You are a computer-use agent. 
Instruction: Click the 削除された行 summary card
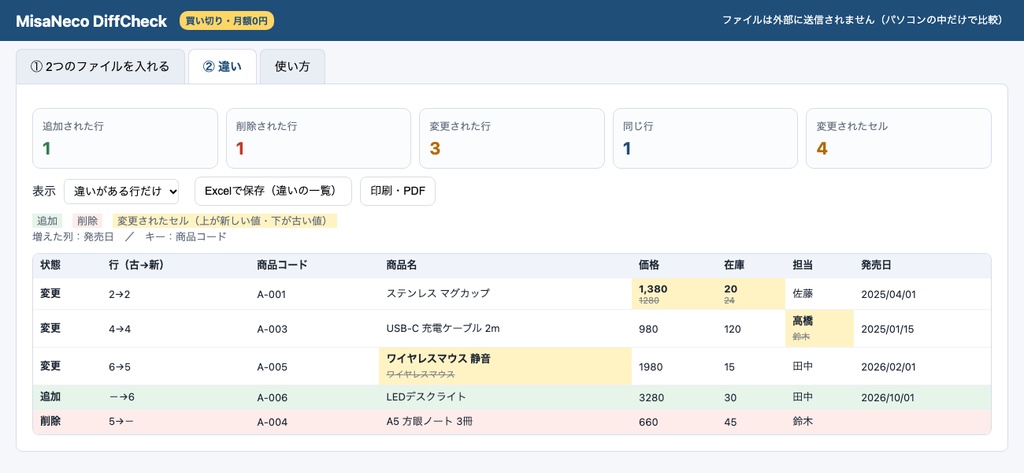[x=319, y=139]
